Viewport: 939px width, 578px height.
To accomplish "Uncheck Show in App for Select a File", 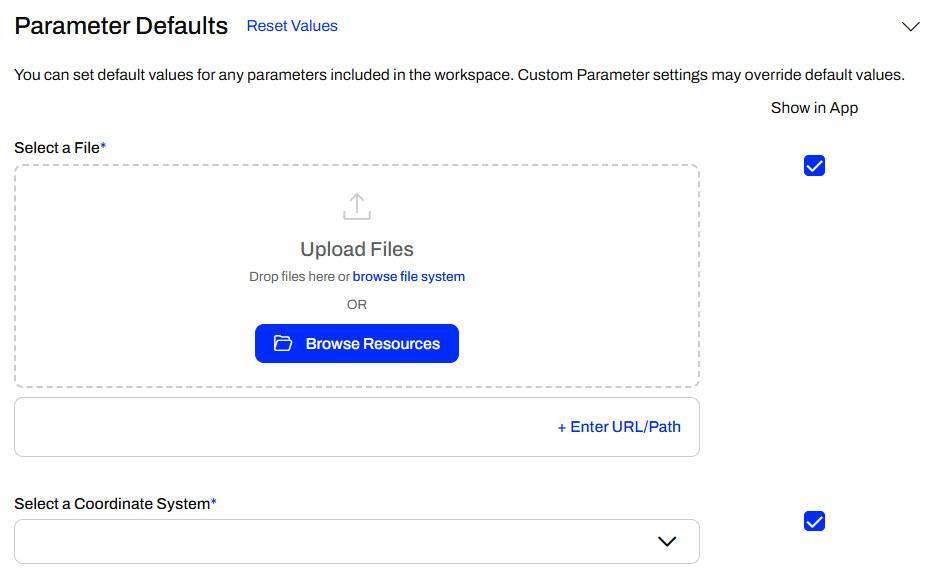I will point(814,166).
